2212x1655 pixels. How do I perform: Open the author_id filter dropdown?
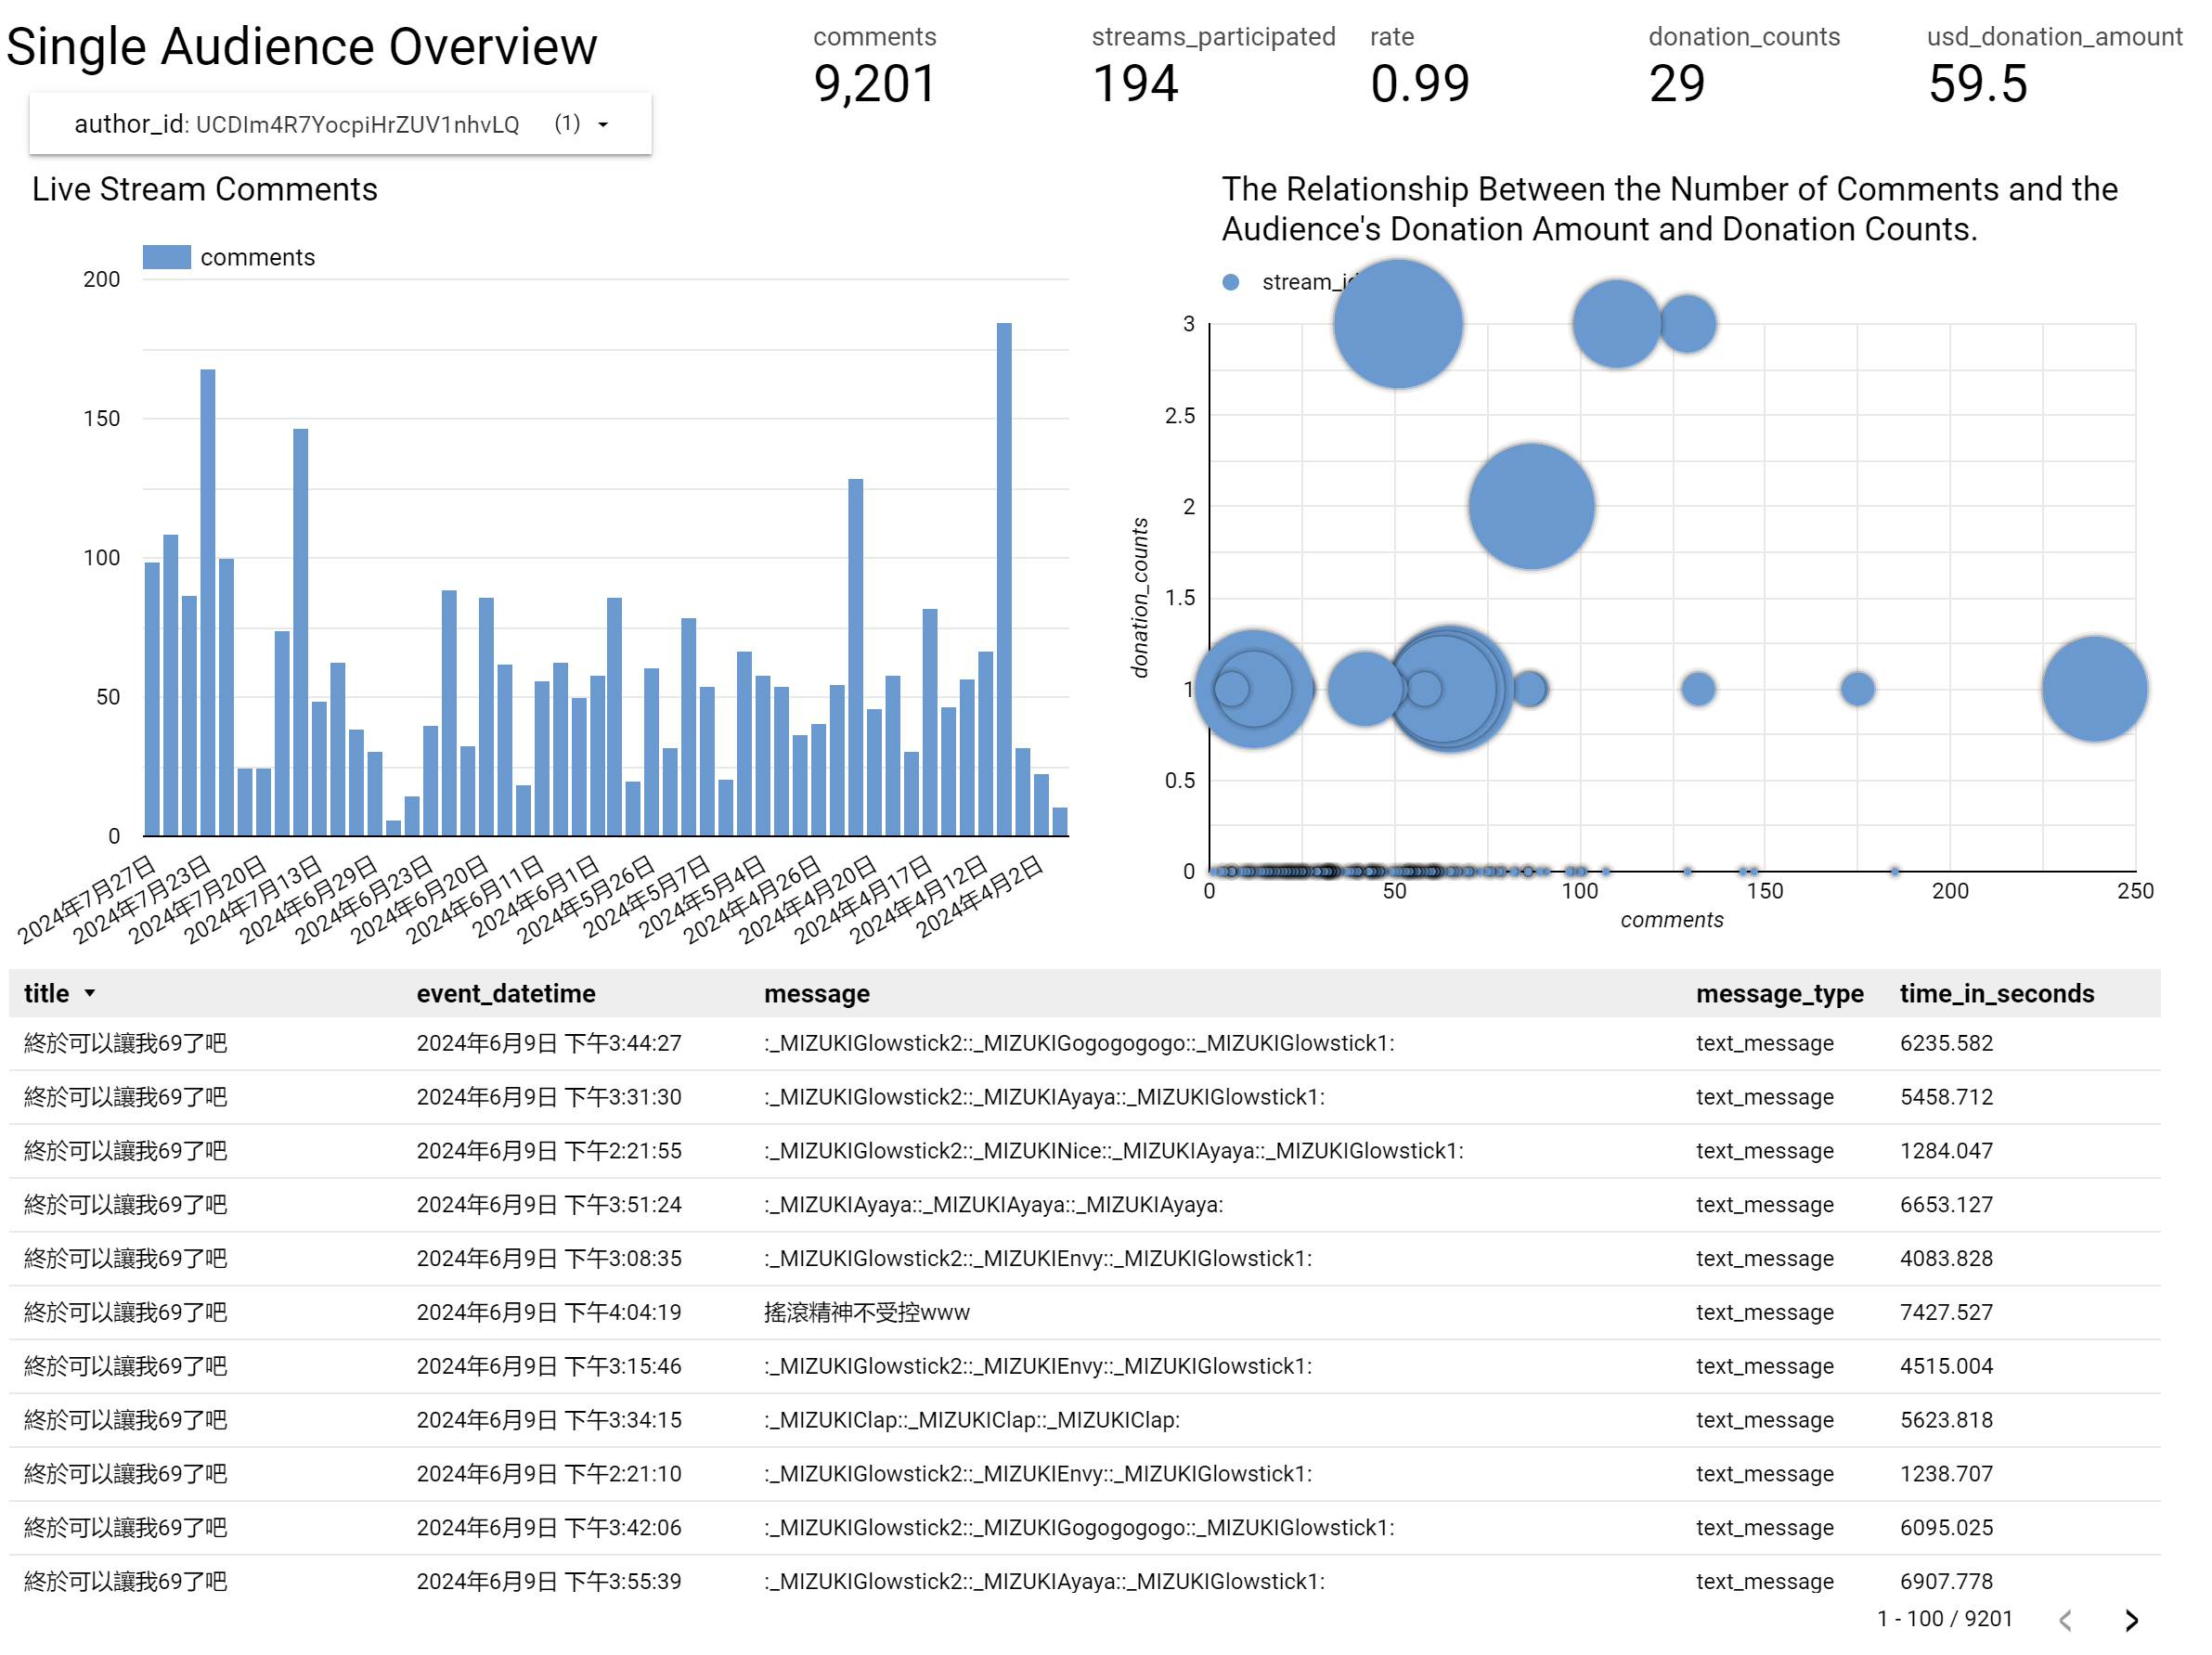click(602, 124)
